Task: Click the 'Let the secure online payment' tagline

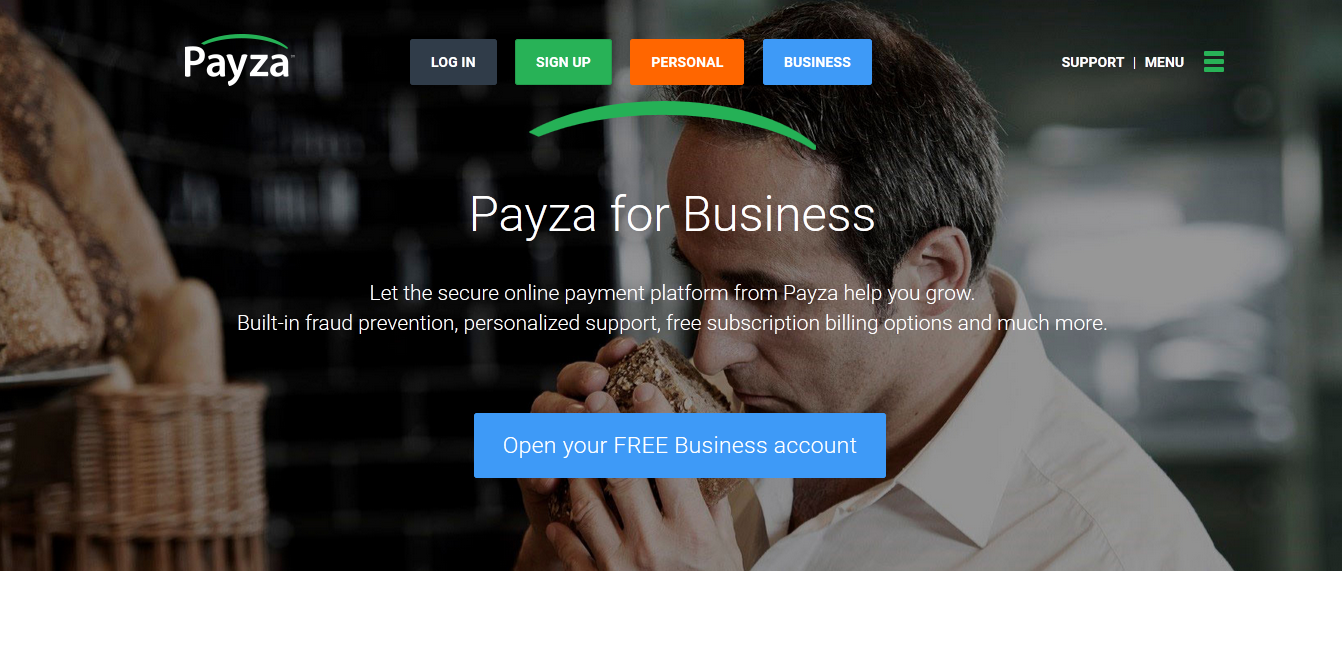Action: click(672, 293)
